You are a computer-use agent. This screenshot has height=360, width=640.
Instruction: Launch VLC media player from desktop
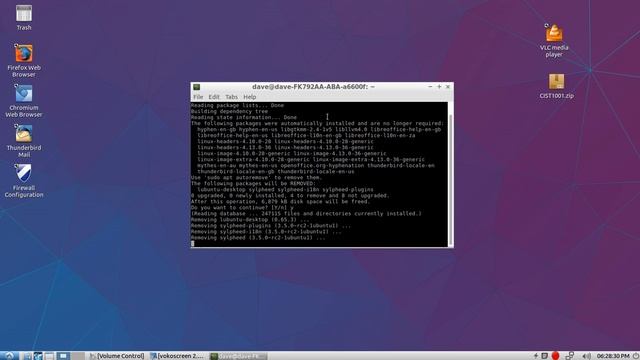[554, 40]
